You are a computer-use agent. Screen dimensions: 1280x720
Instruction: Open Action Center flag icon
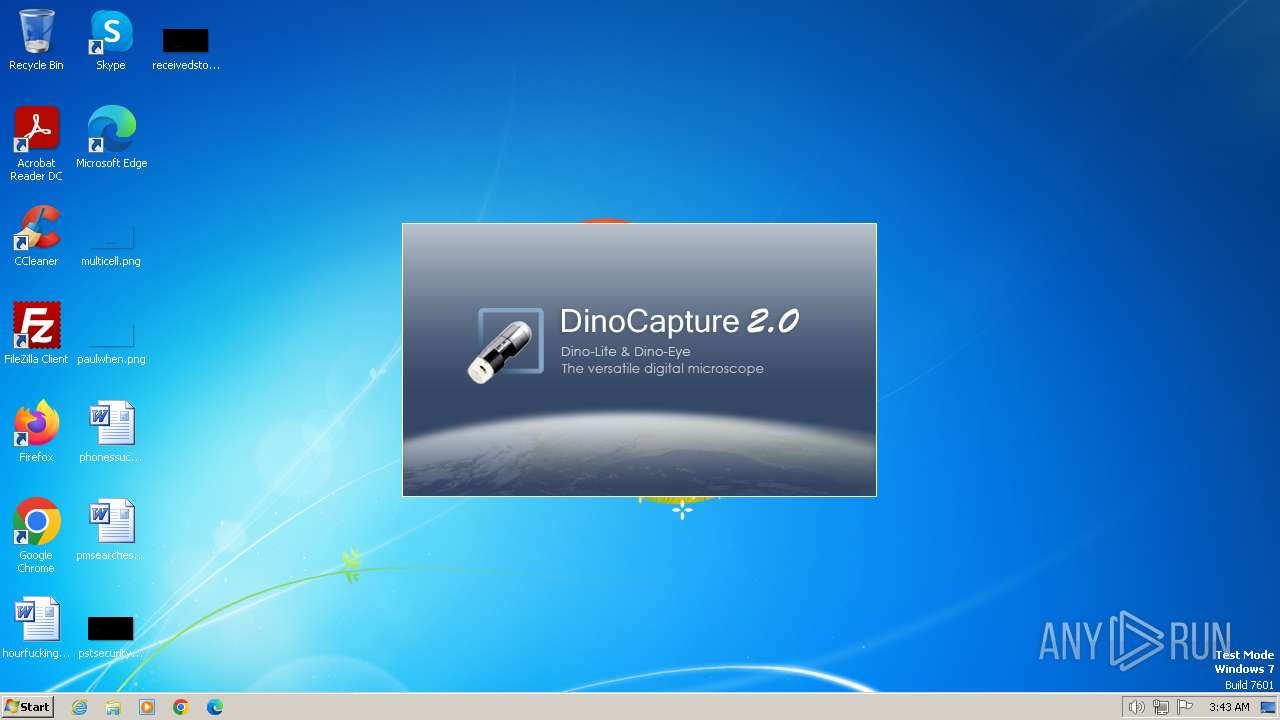pos(1185,707)
